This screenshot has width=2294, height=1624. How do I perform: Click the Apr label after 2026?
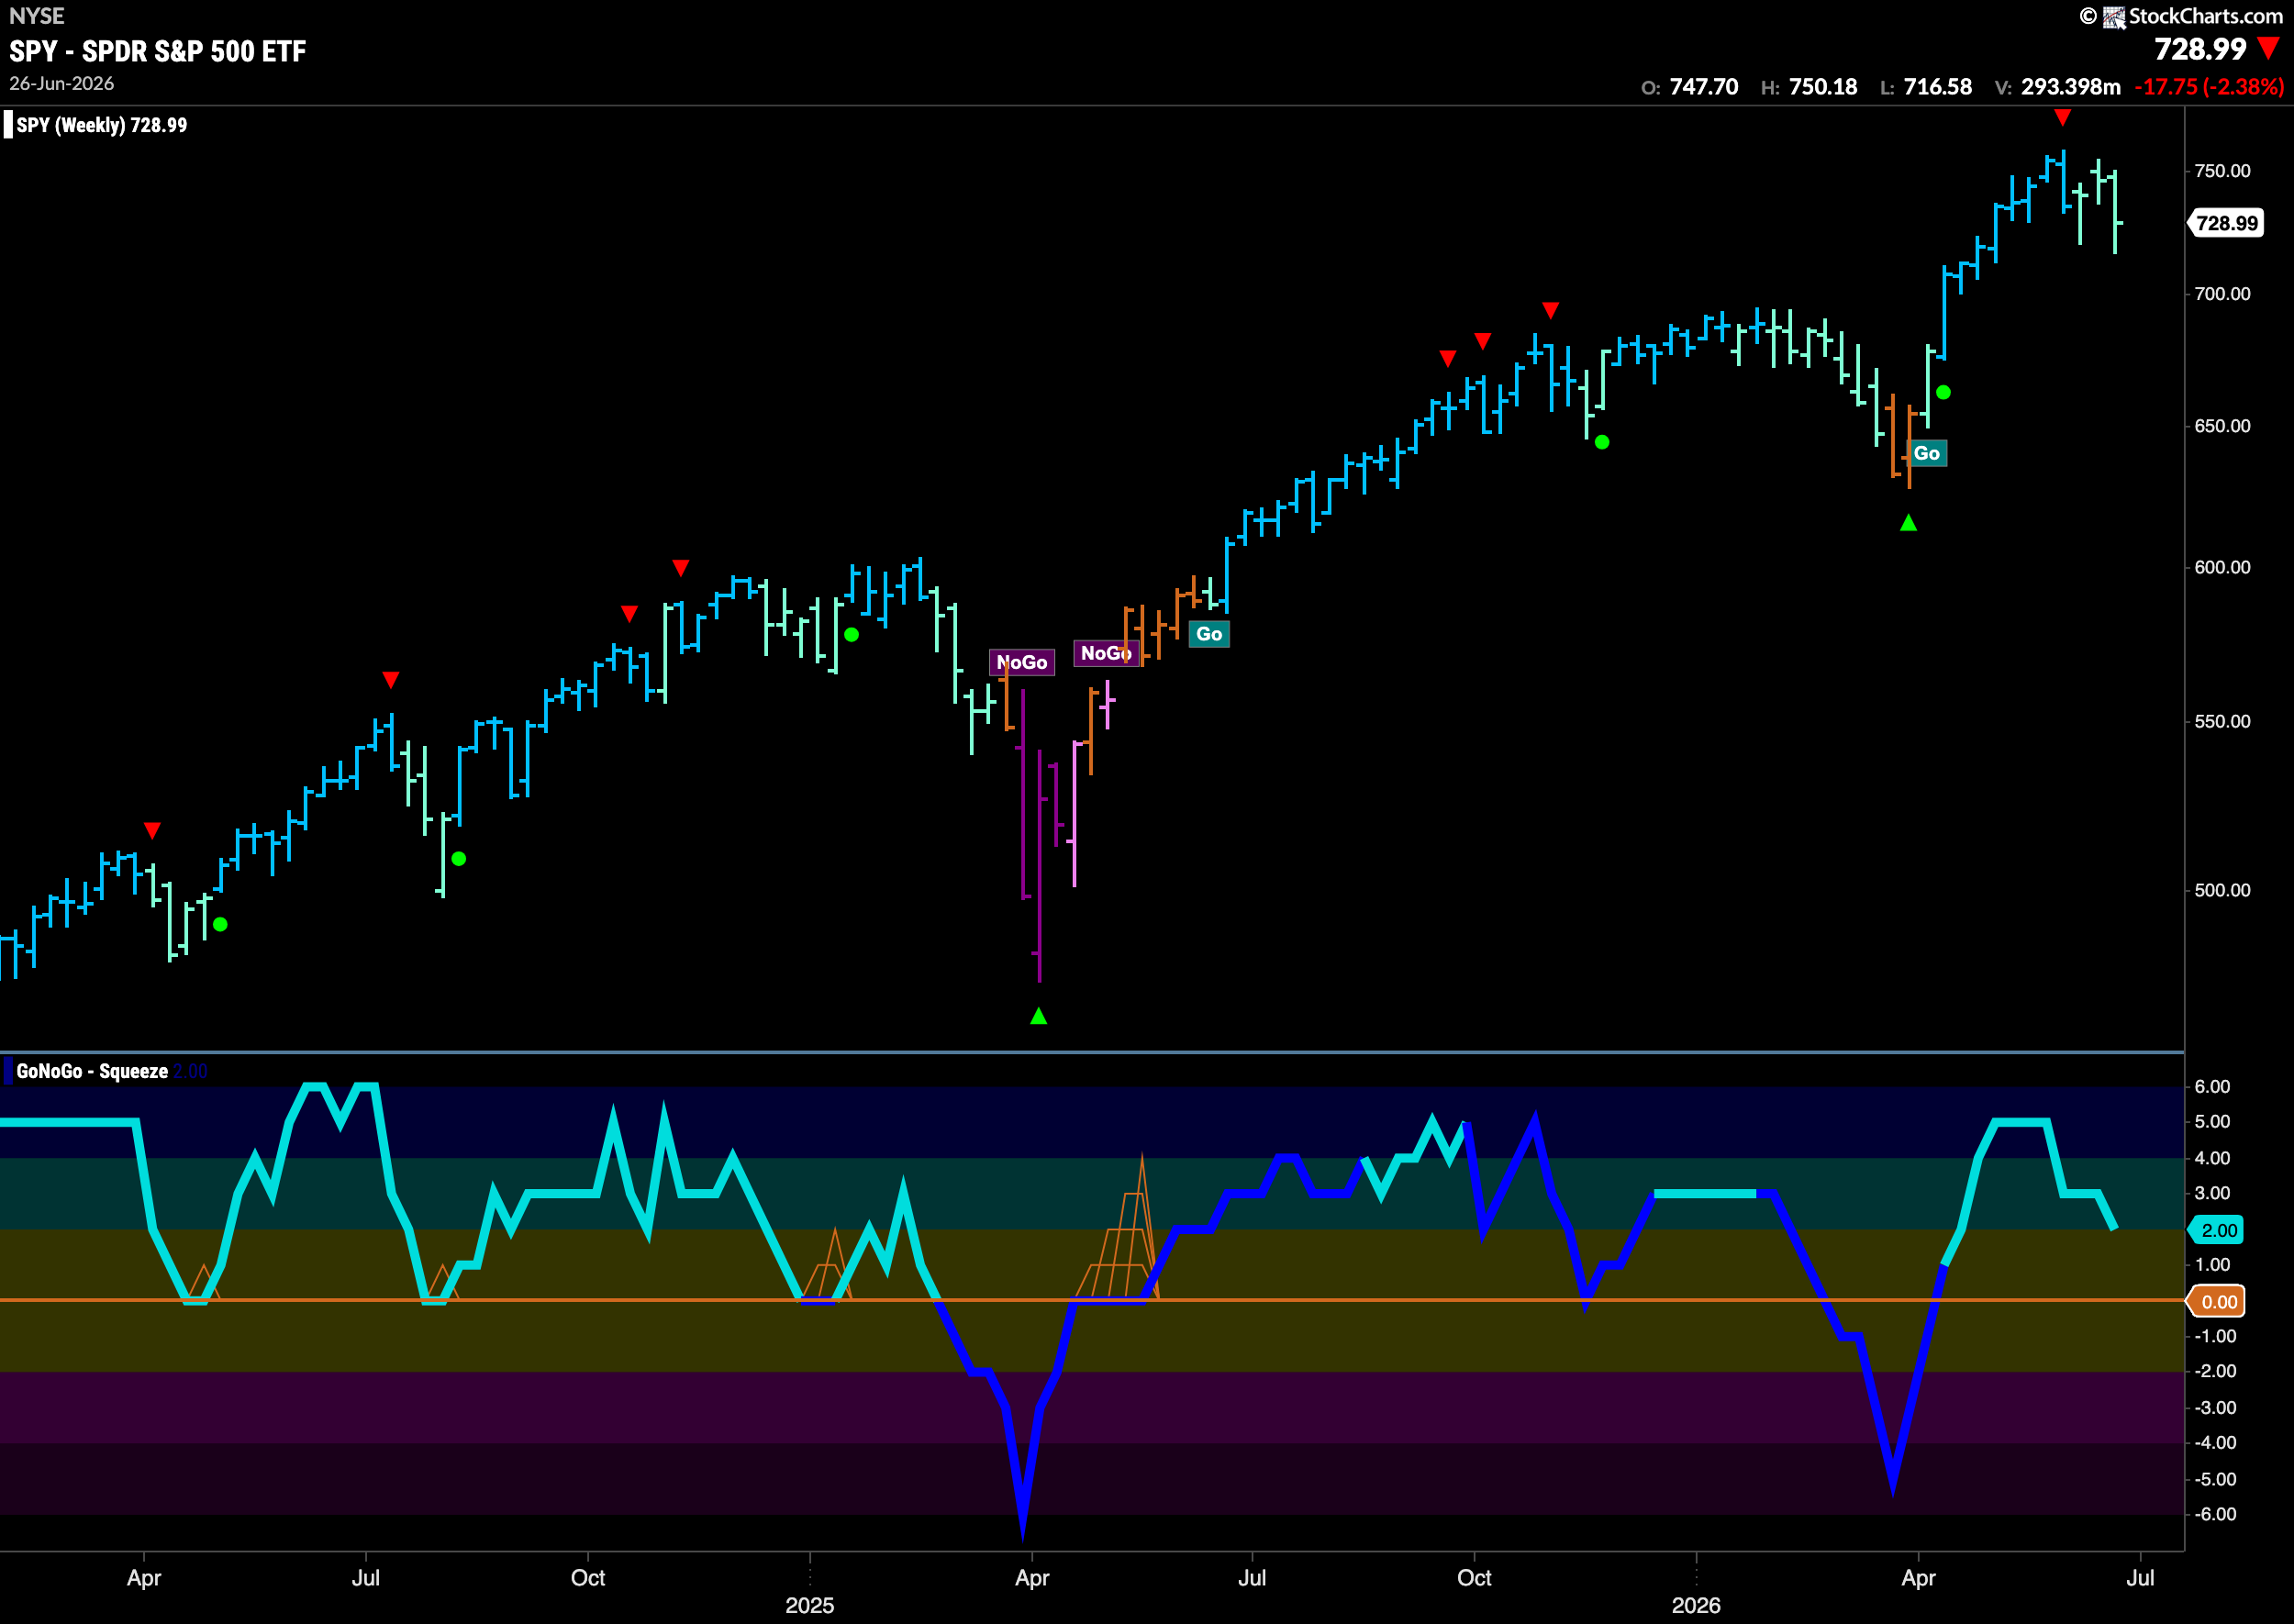point(1918,1577)
